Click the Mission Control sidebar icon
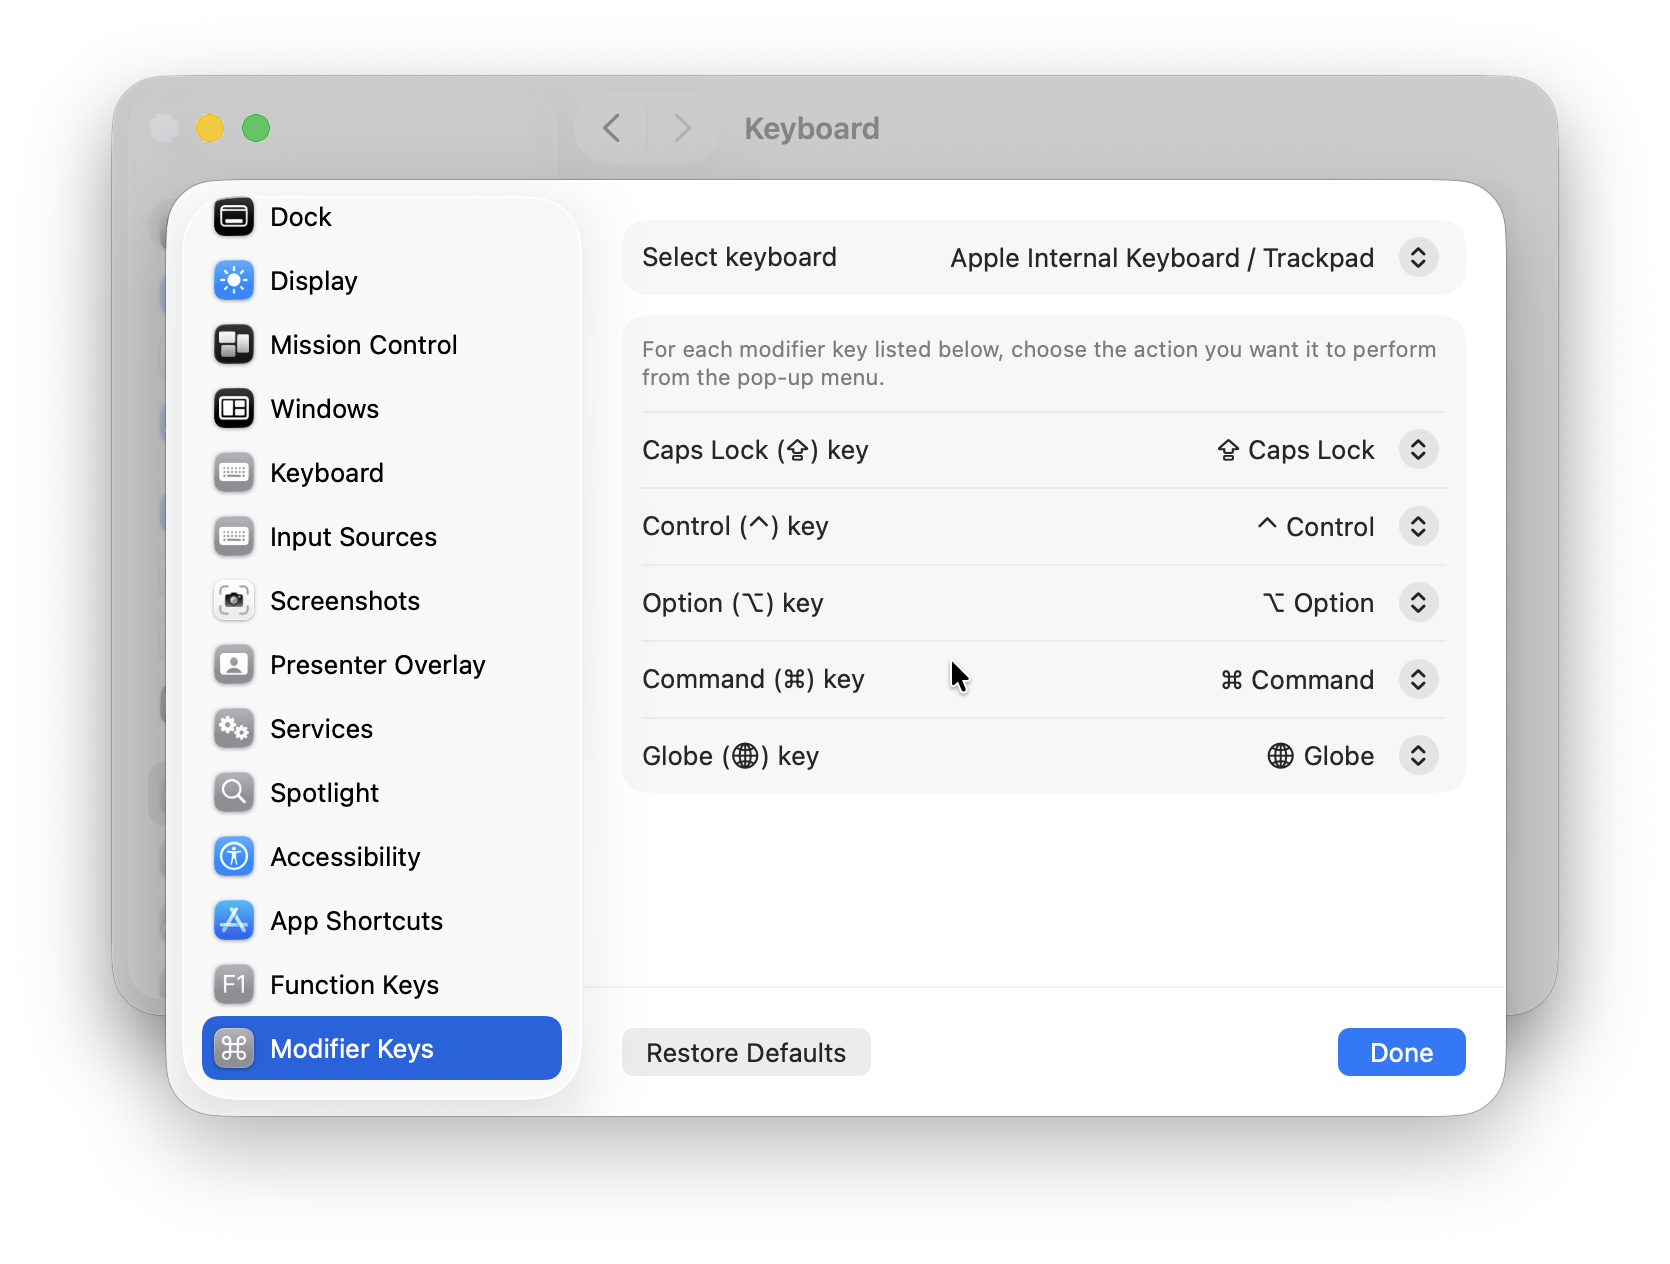The width and height of the screenshot is (1670, 1264). coord(233,344)
